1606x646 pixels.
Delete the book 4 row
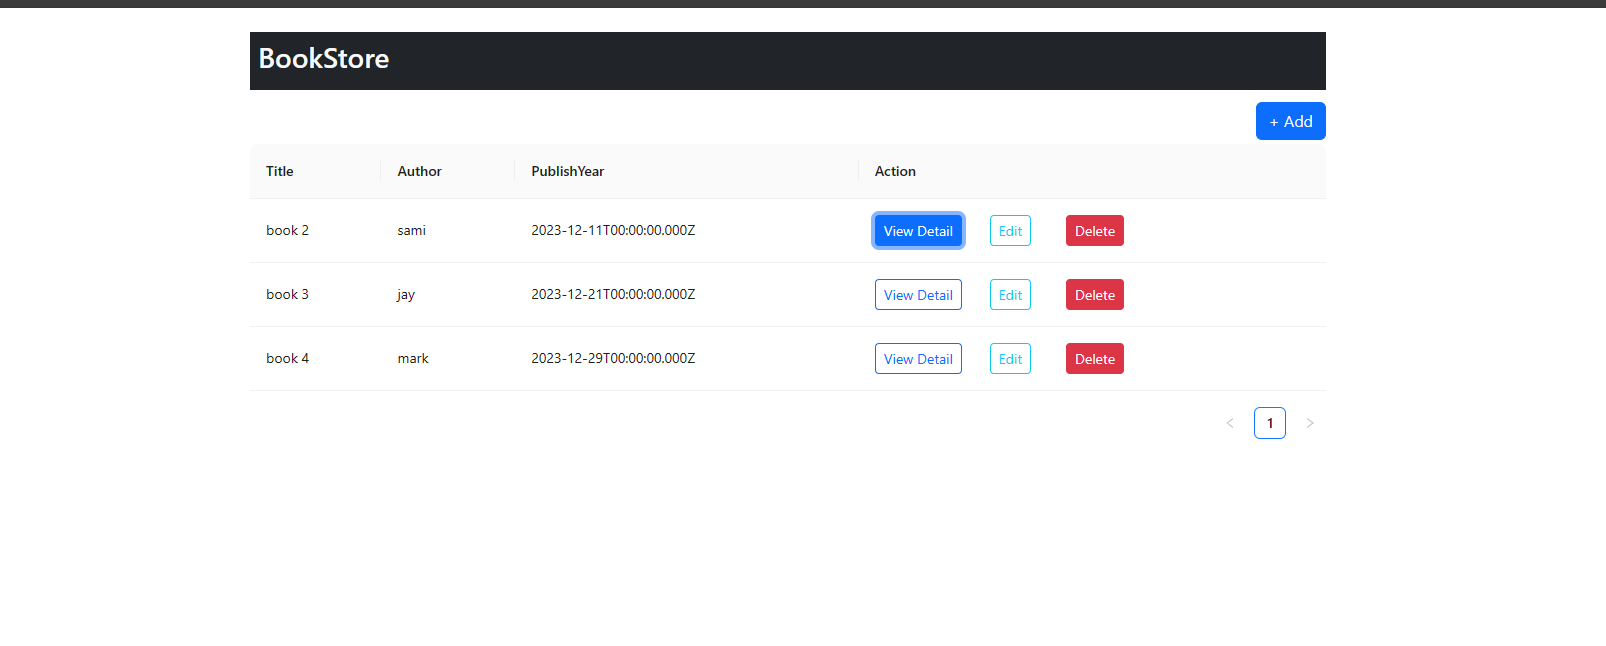[1094, 359]
